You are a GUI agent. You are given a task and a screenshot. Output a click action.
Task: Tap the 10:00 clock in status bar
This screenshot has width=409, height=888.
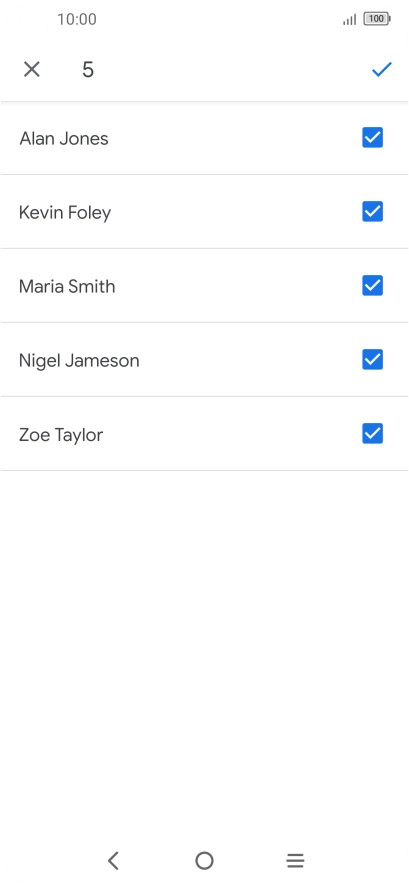[77, 19]
